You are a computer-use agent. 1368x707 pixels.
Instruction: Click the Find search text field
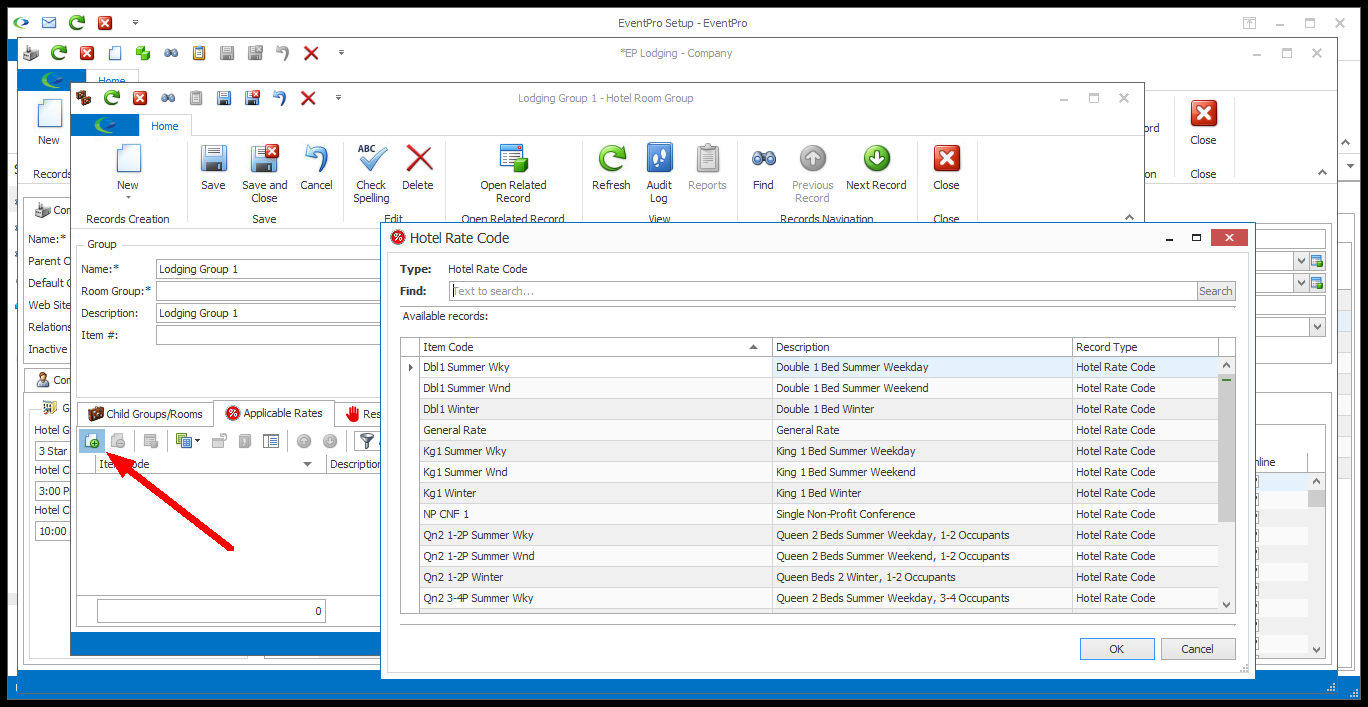(823, 291)
